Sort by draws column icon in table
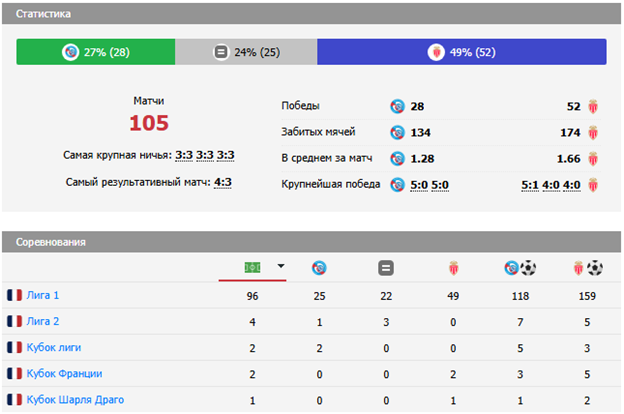 [x=386, y=268]
